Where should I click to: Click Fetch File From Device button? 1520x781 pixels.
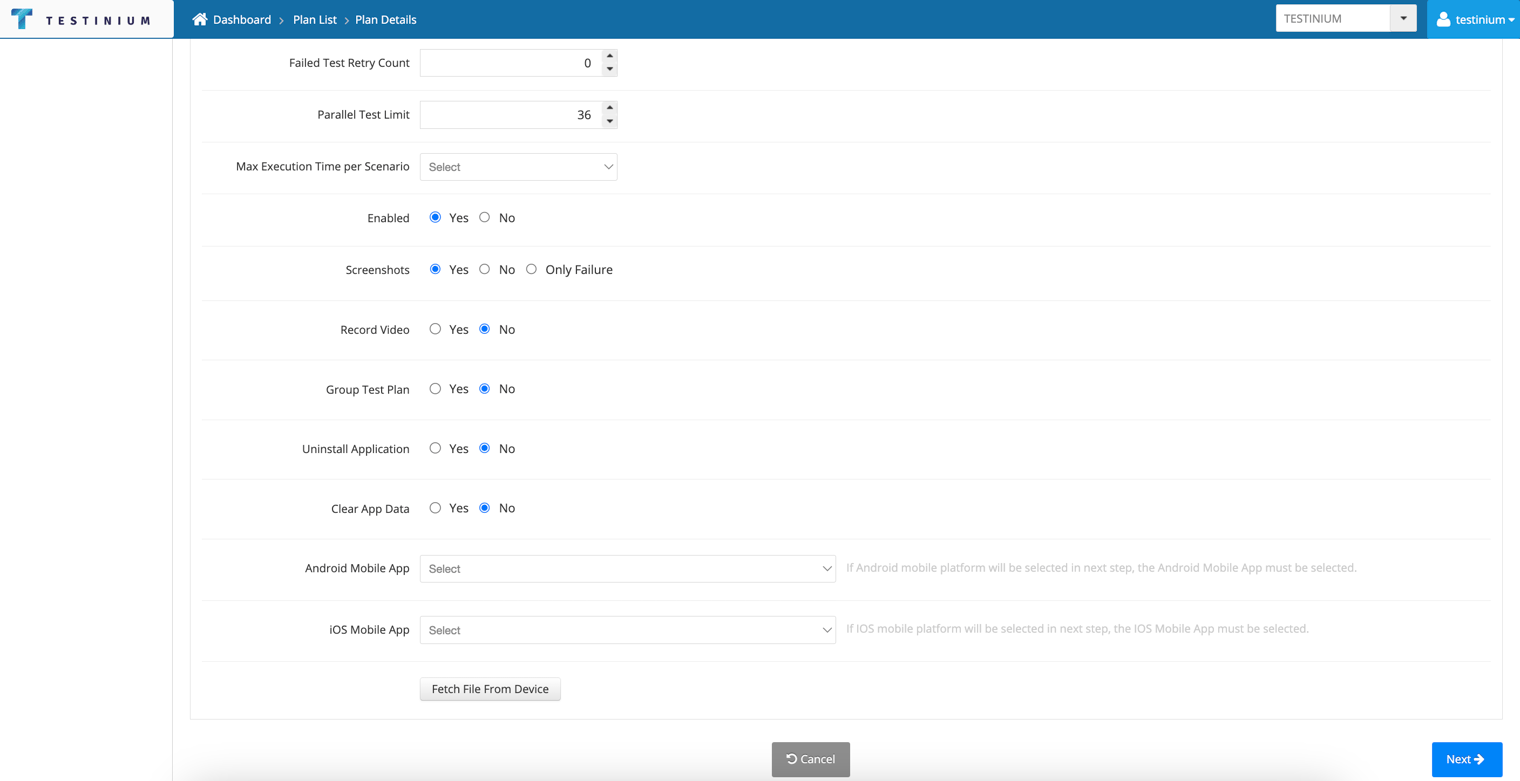point(490,689)
